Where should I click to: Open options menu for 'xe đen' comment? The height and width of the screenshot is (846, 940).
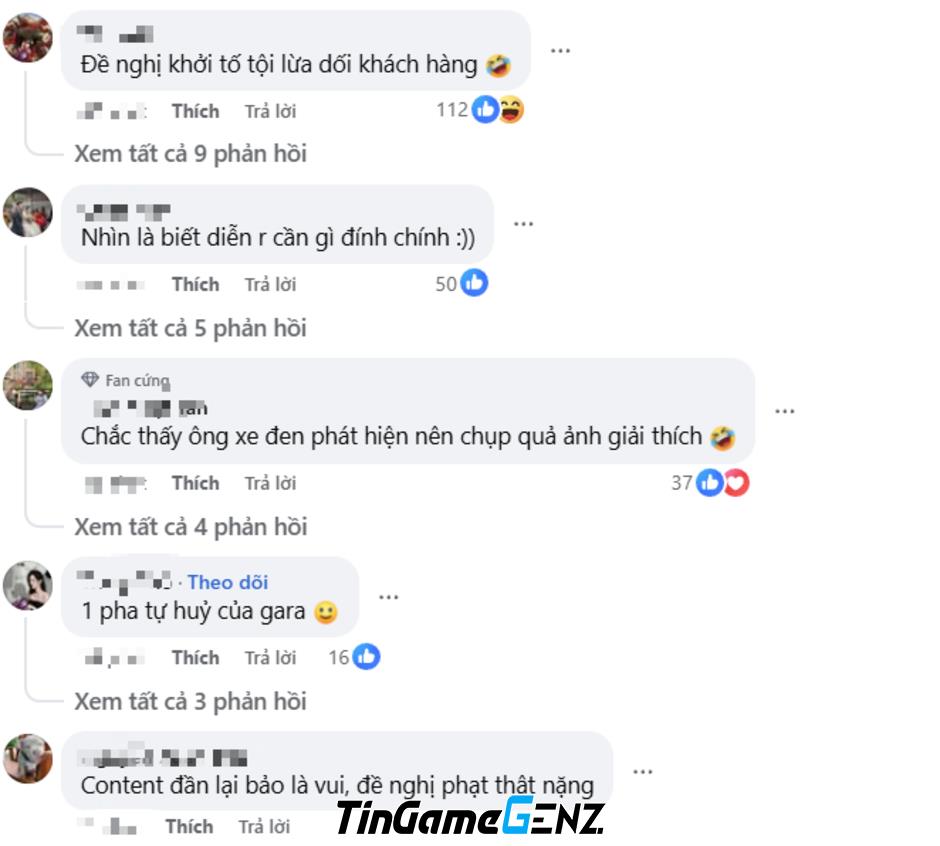coord(784,411)
